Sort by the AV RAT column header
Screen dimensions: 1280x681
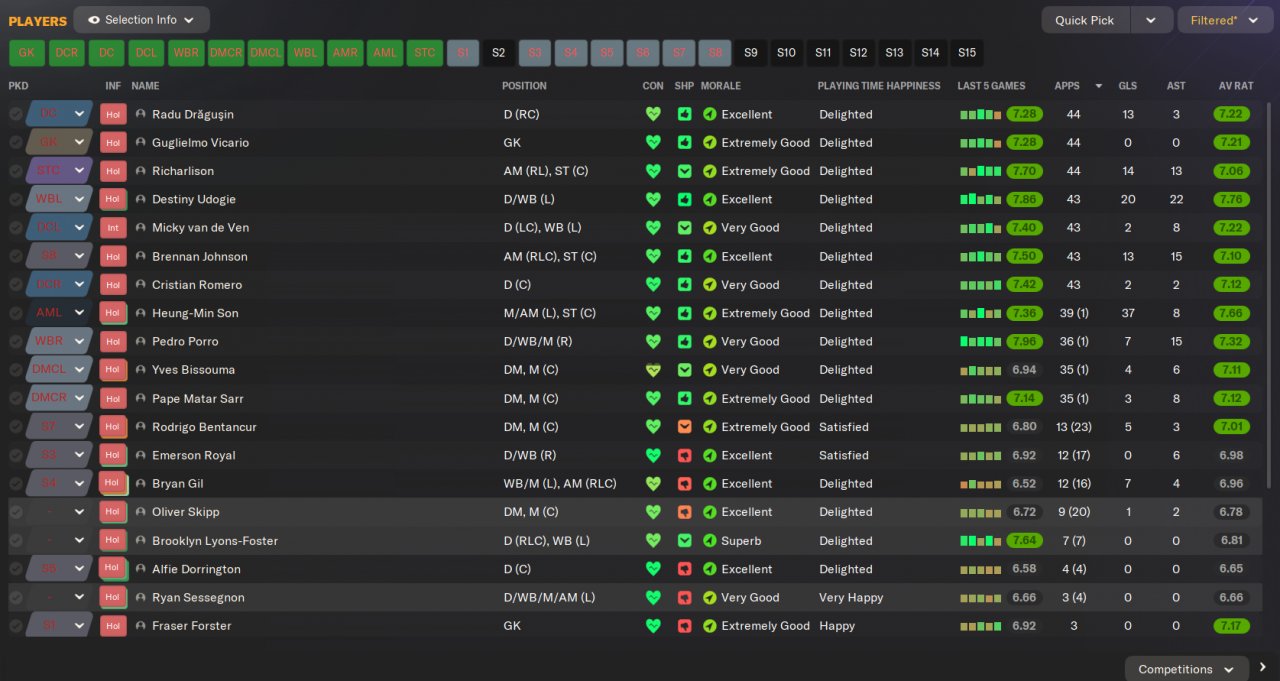(1235, 86)
